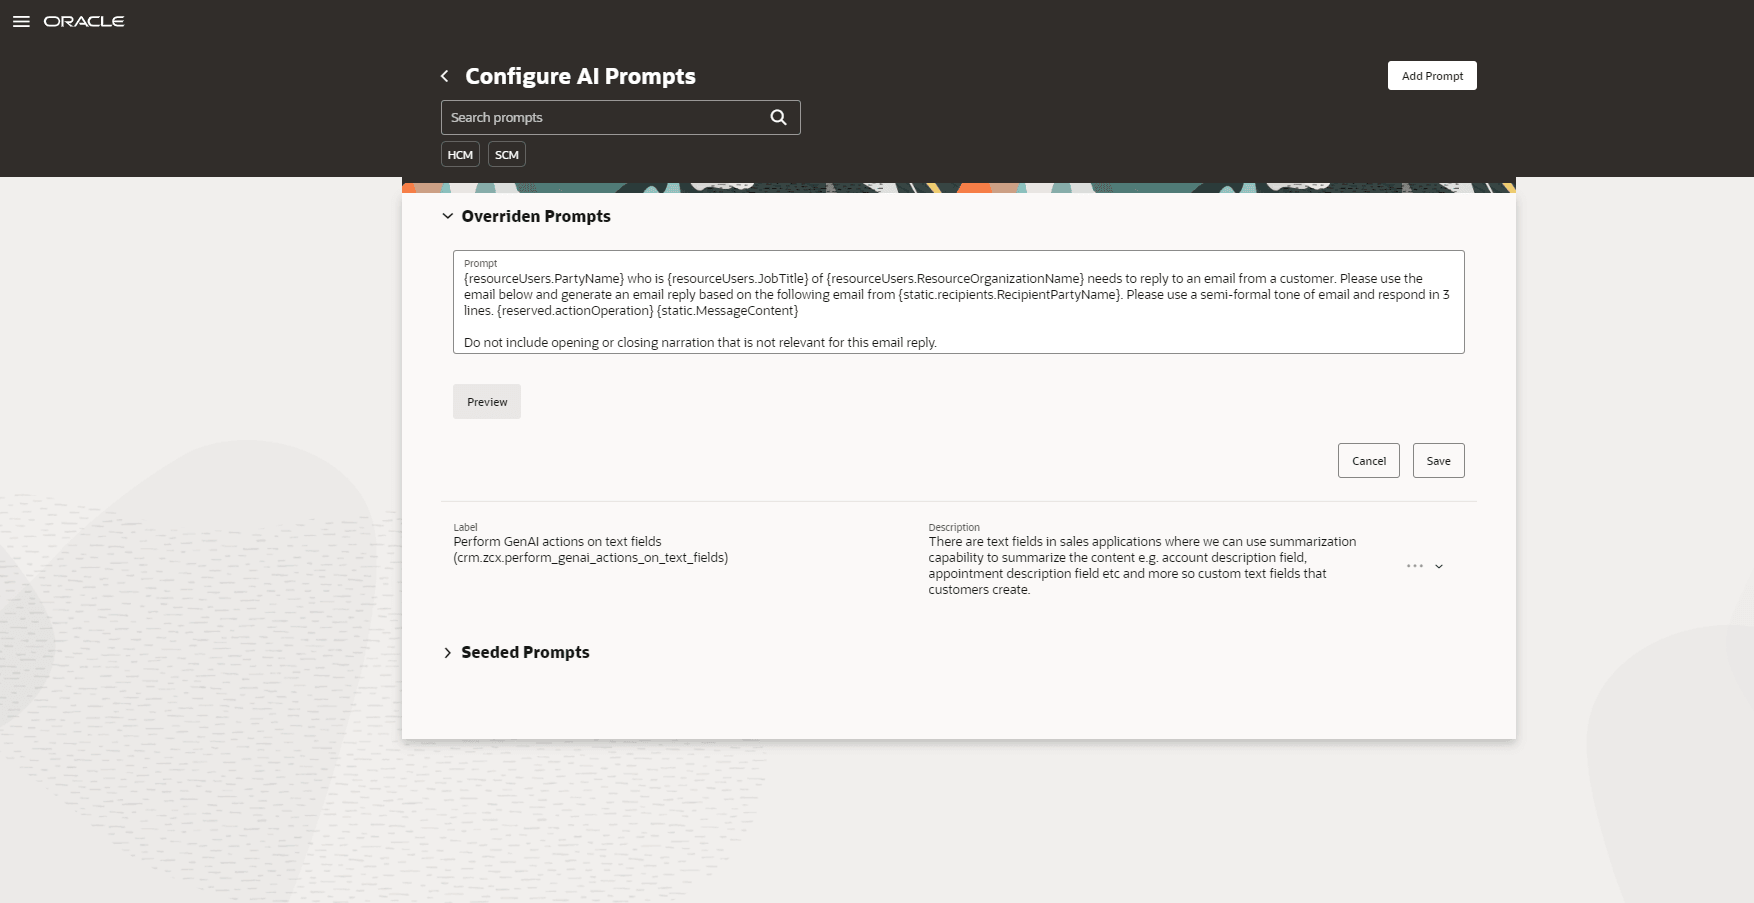Click inside the Search prompts field
Screen dimensions: 1754x903
click(x=600, y=117)
